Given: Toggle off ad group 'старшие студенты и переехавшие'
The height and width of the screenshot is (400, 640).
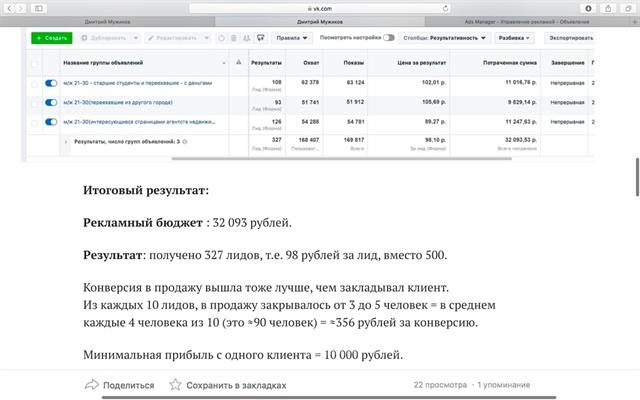Looking at the screenshot, I should coord(51,84).
